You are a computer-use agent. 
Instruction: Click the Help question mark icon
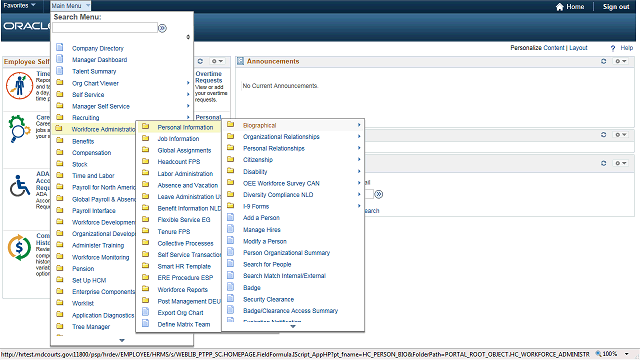click(x=612, y=48)
